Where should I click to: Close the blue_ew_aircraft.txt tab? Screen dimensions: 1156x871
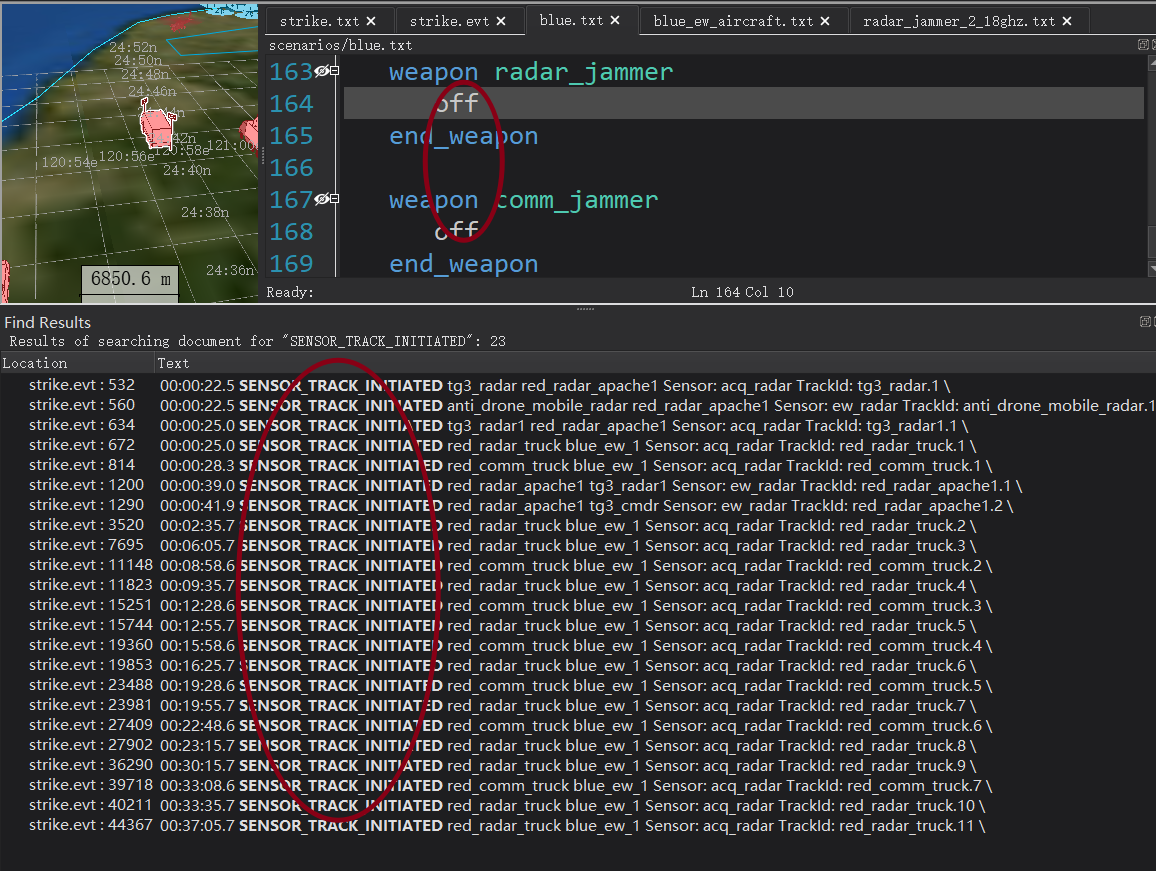[825, 21]
